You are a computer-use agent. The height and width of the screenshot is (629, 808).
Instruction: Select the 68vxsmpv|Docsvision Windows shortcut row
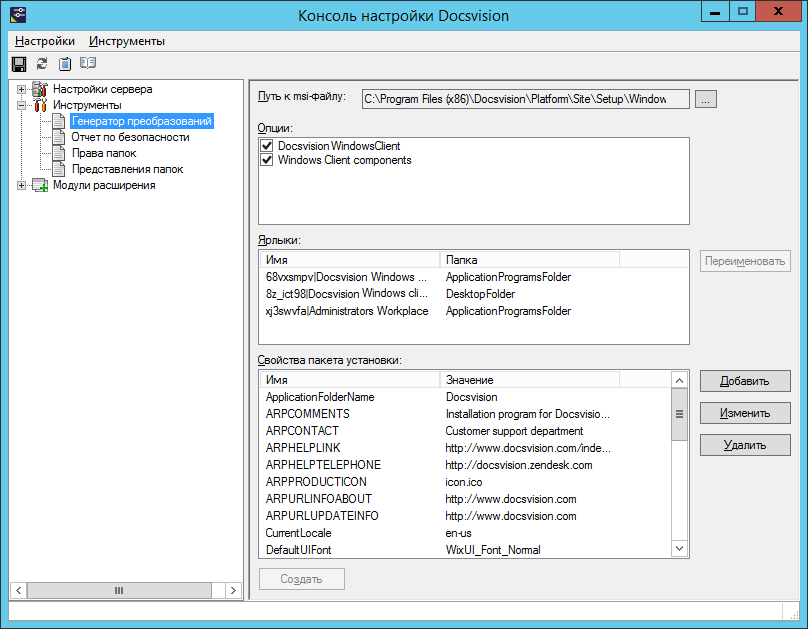click(474, 277)
